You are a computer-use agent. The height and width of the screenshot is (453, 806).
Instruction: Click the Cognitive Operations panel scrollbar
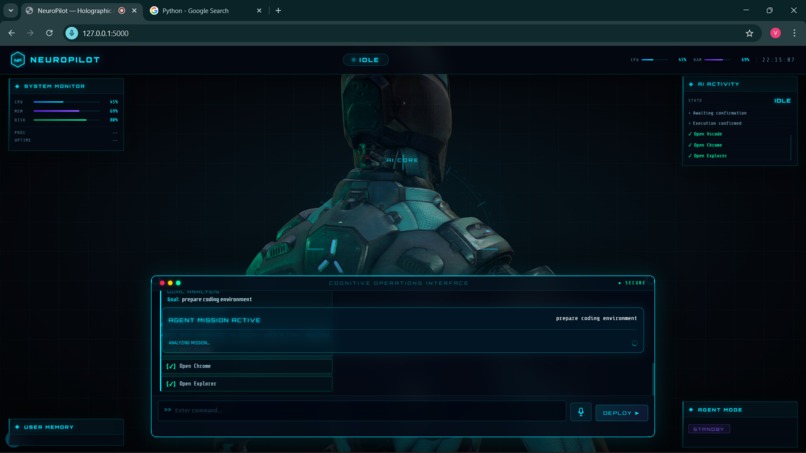[x=653, y=379]
